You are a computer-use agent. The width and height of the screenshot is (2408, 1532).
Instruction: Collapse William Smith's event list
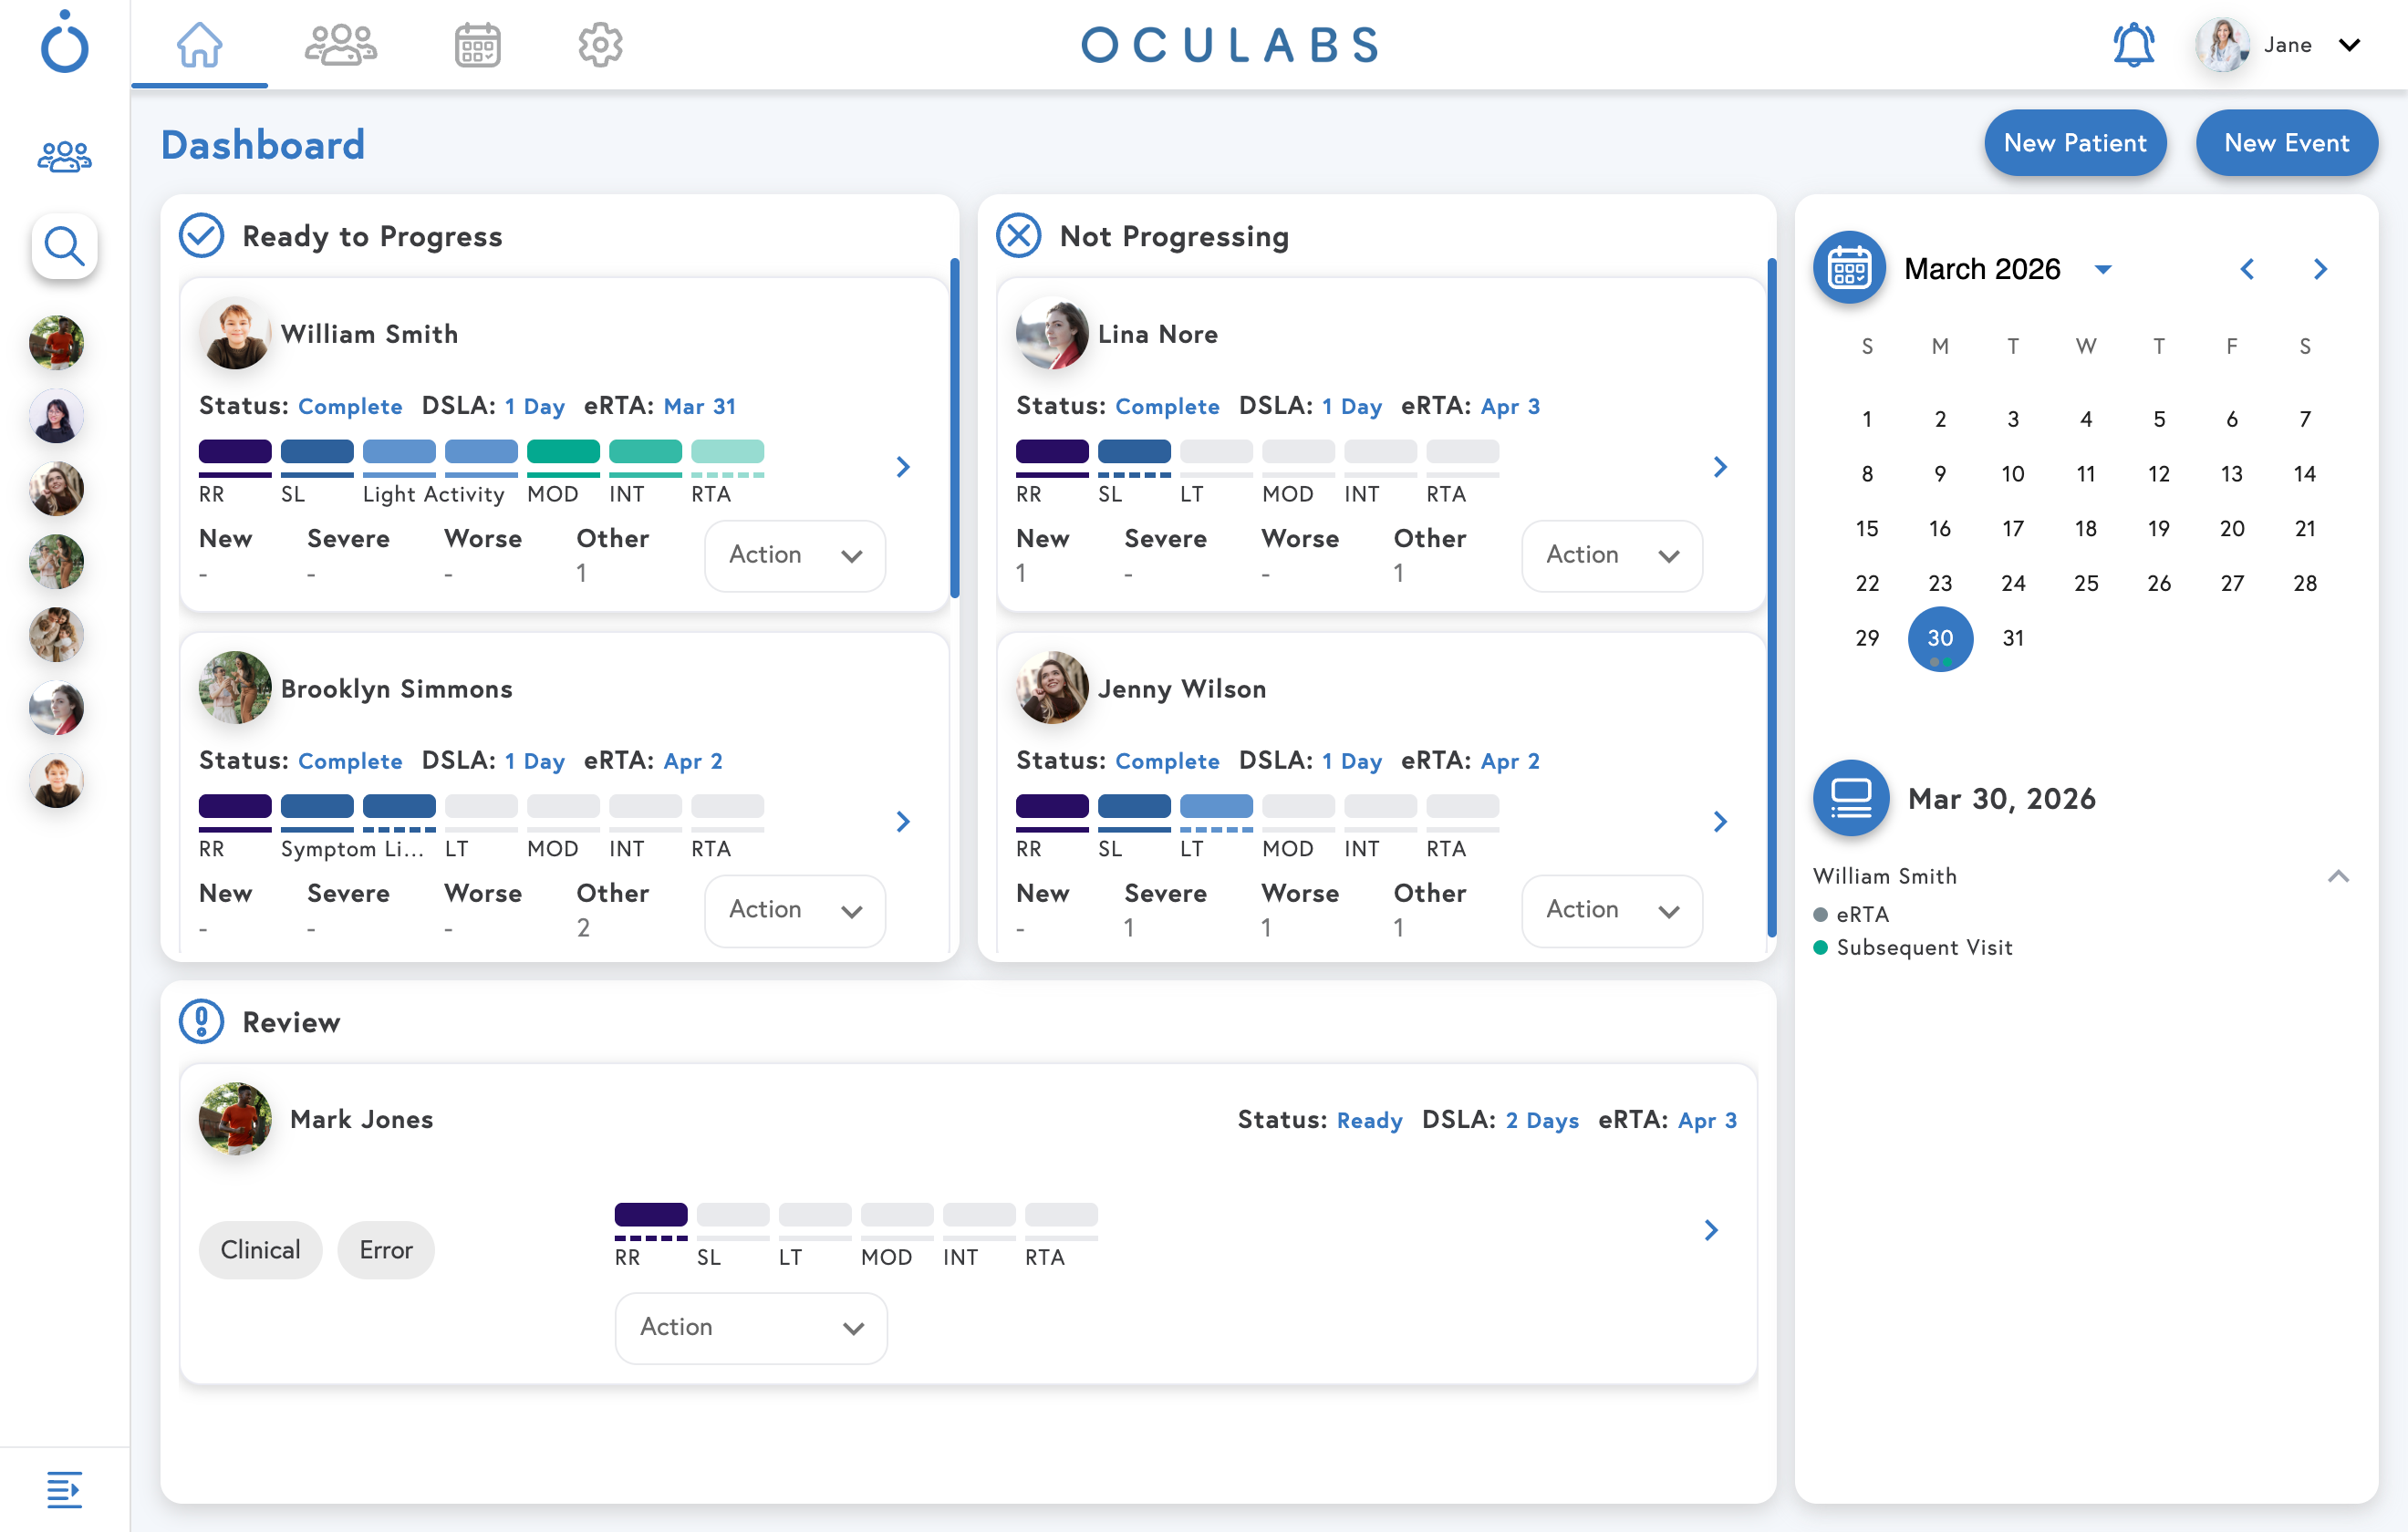tap(2338, 876)
